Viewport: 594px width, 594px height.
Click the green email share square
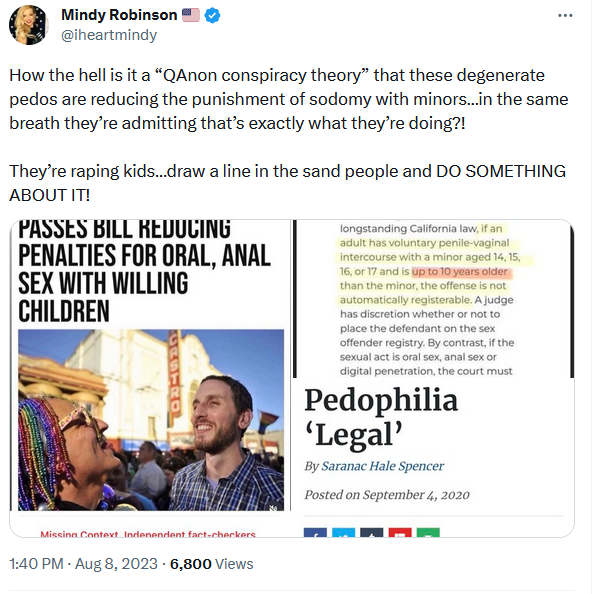click(428, 532)
